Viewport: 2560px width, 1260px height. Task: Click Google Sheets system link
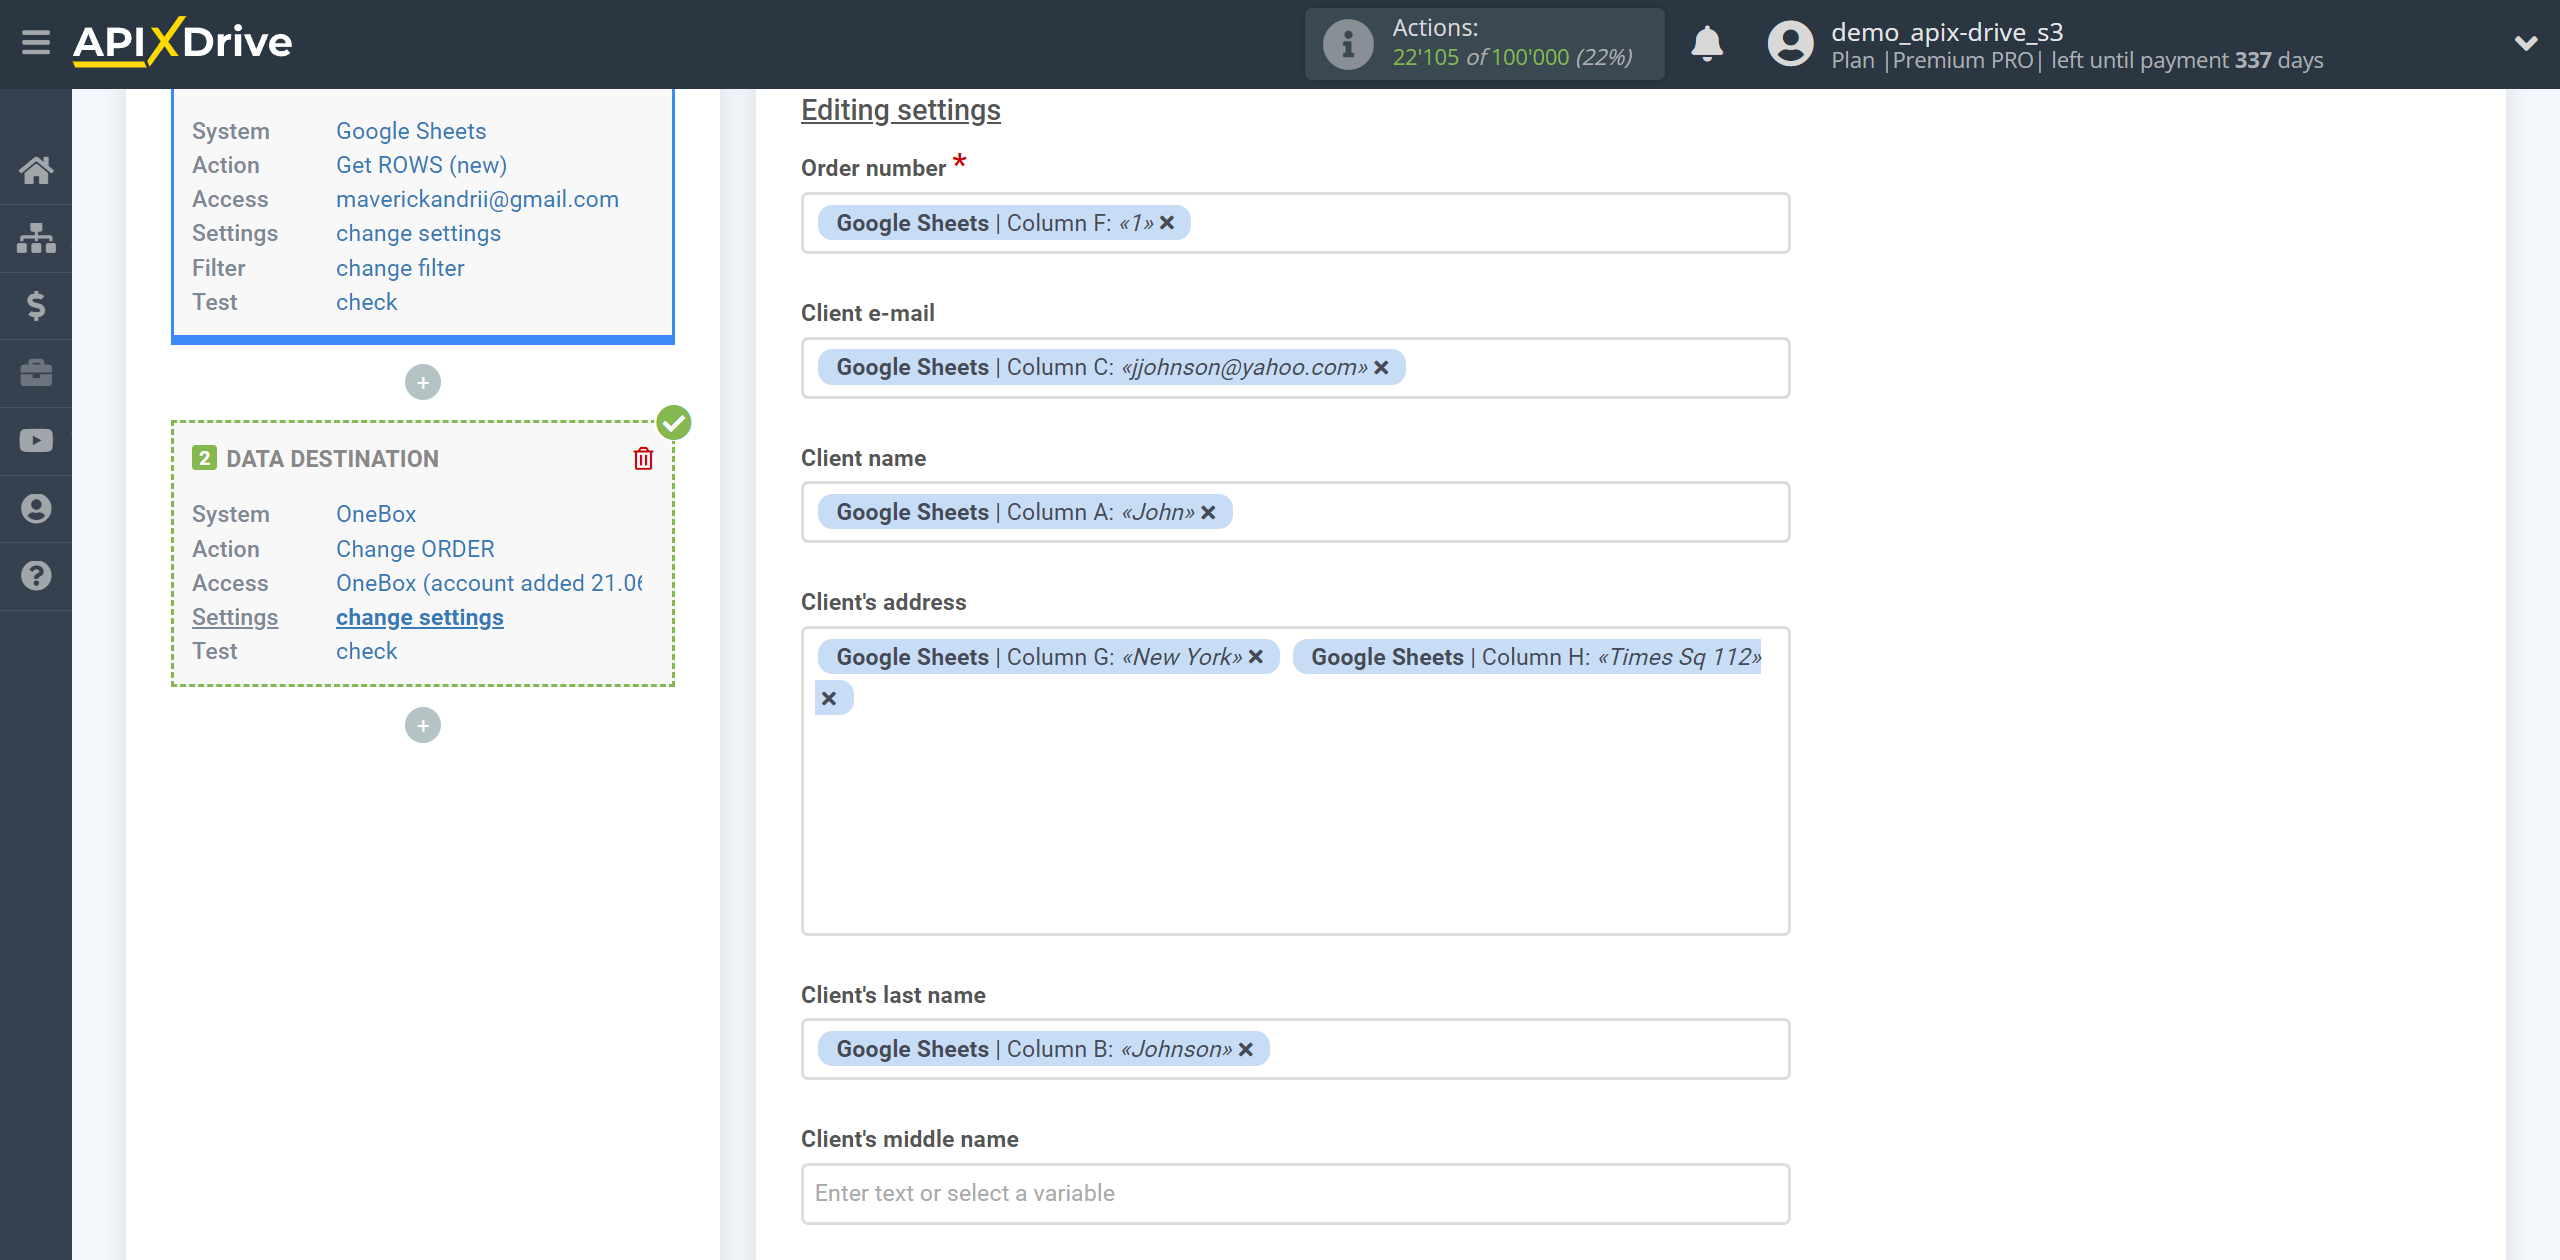point(411,131)
